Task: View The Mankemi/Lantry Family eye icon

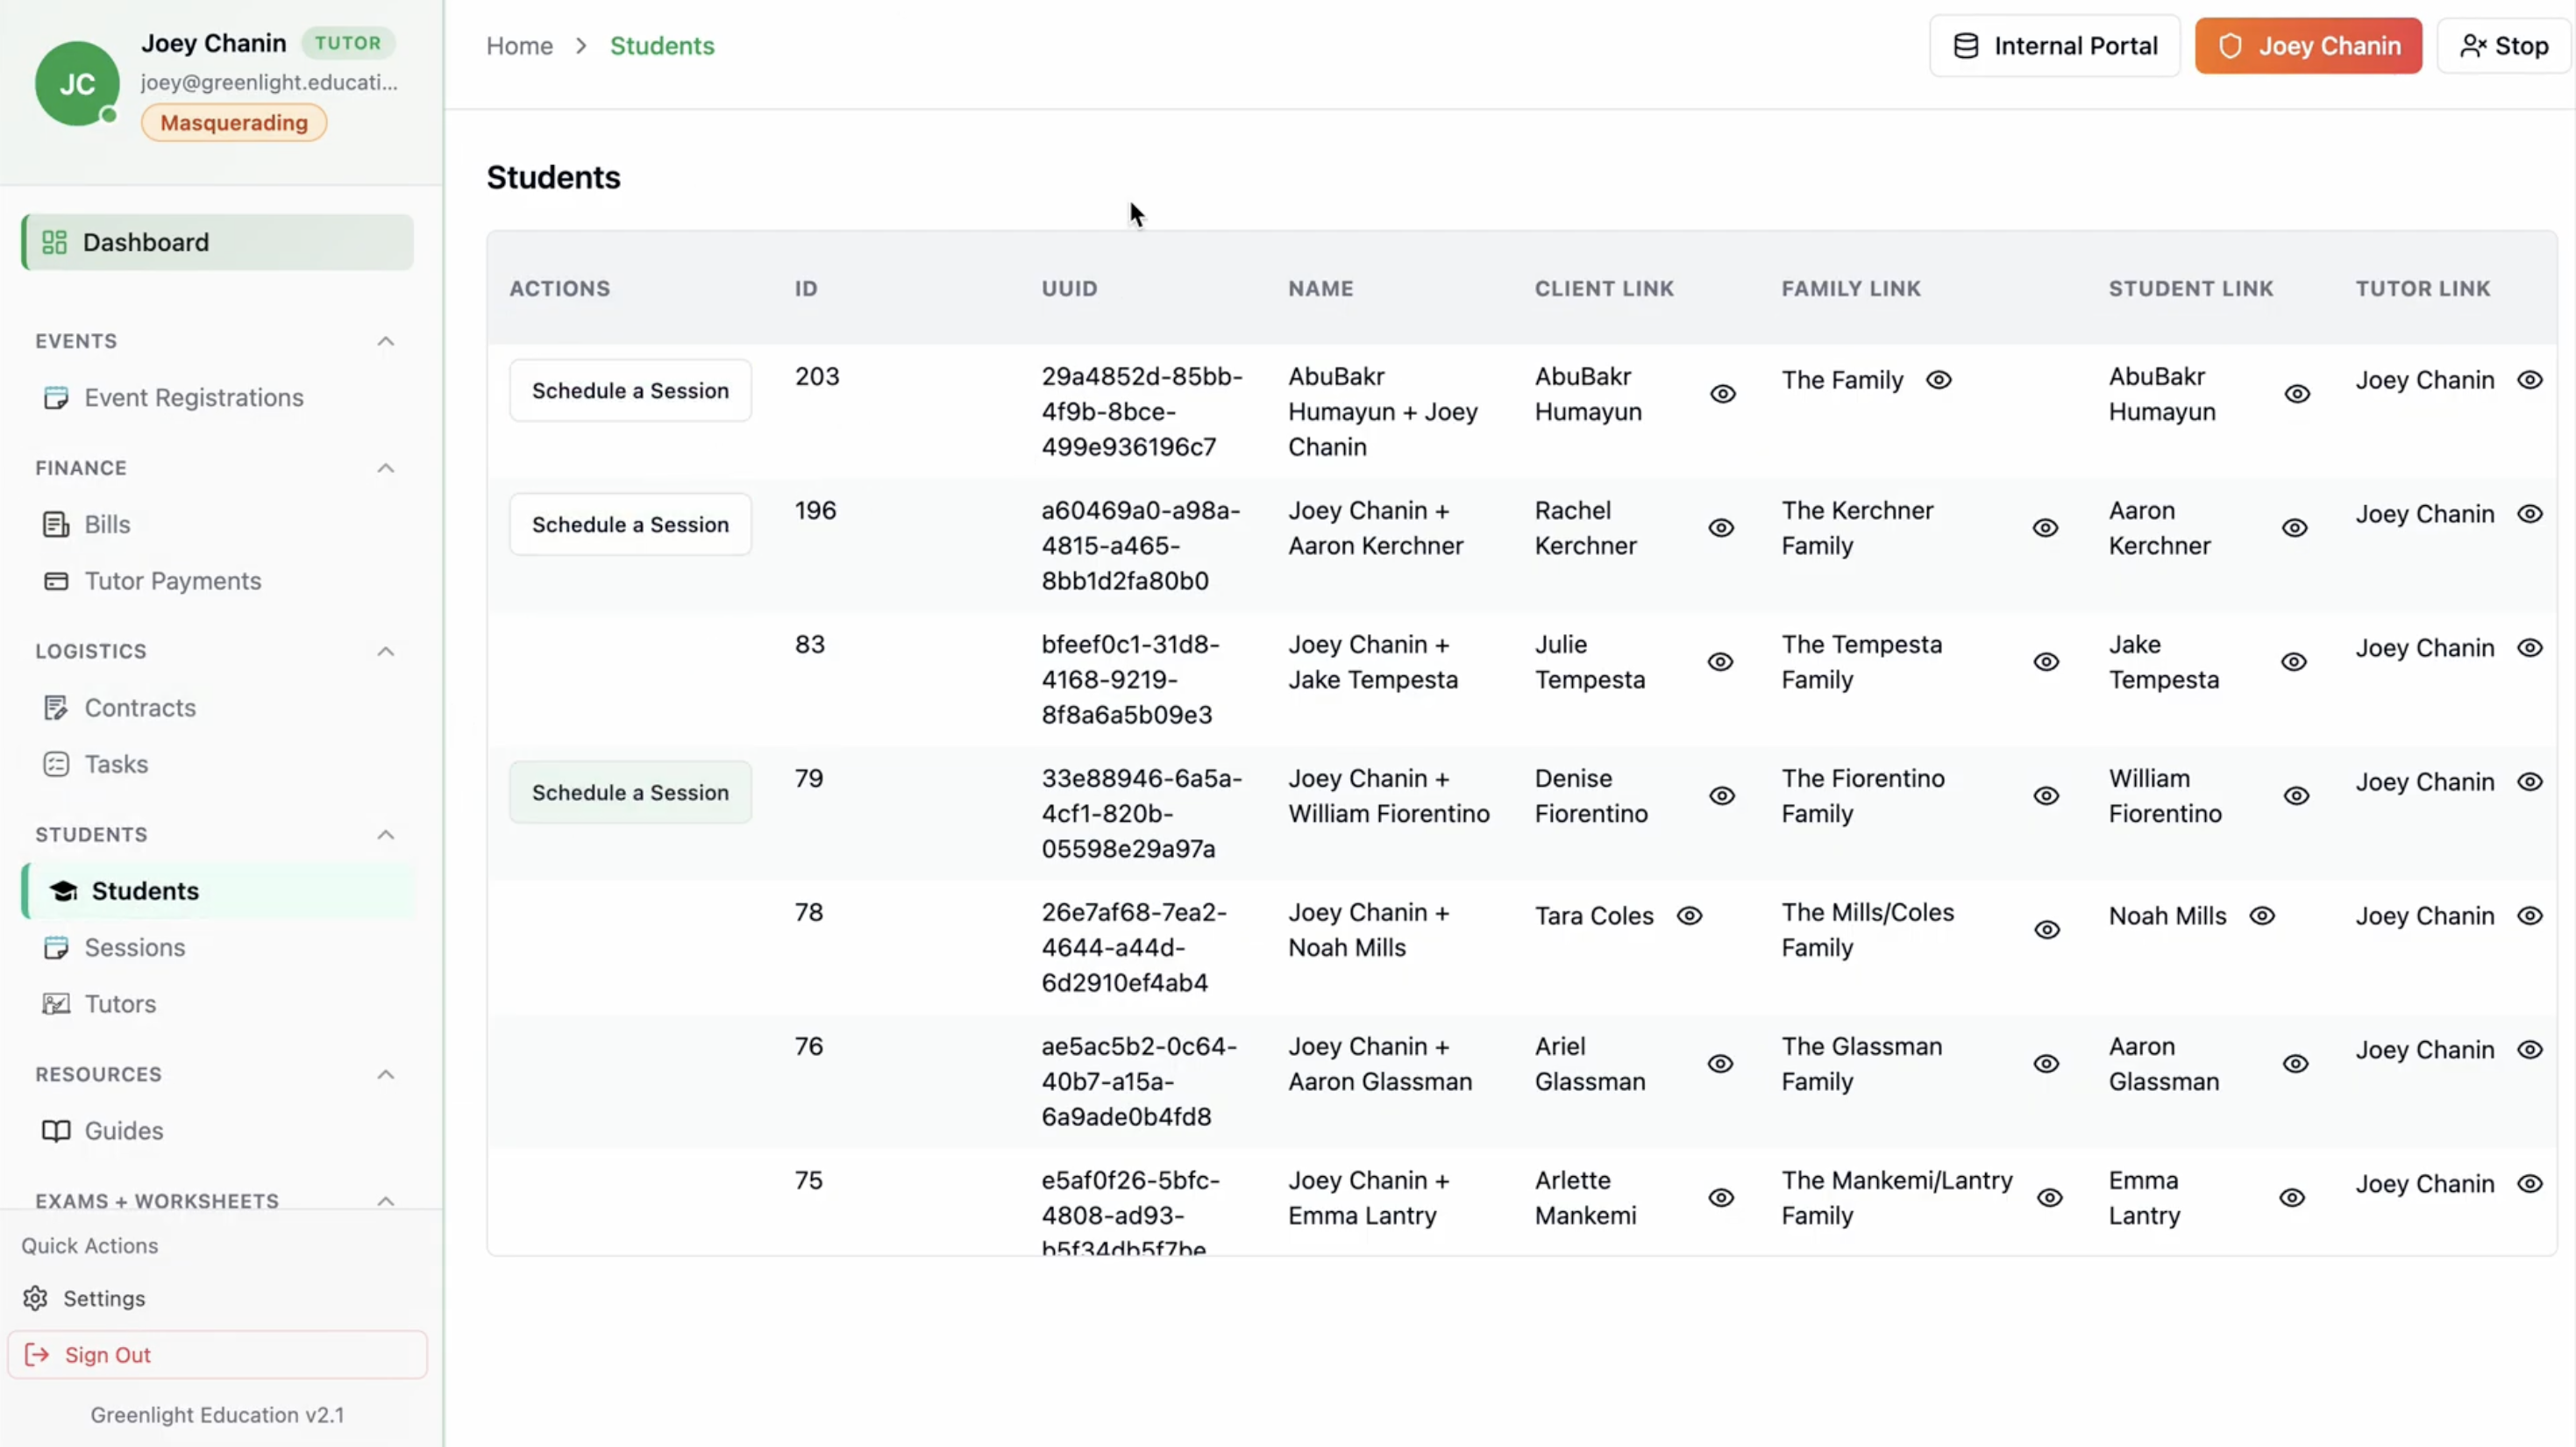Action: coord(2049,1198)
